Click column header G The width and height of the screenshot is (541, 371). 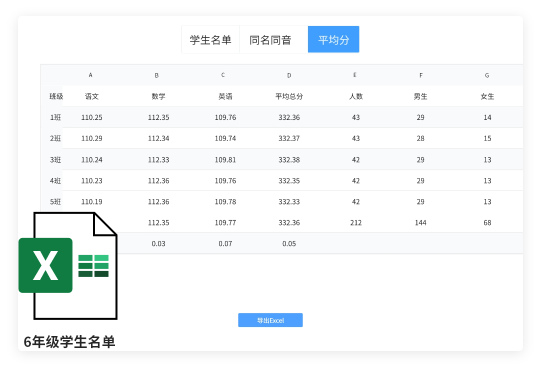tap(487, 75)
